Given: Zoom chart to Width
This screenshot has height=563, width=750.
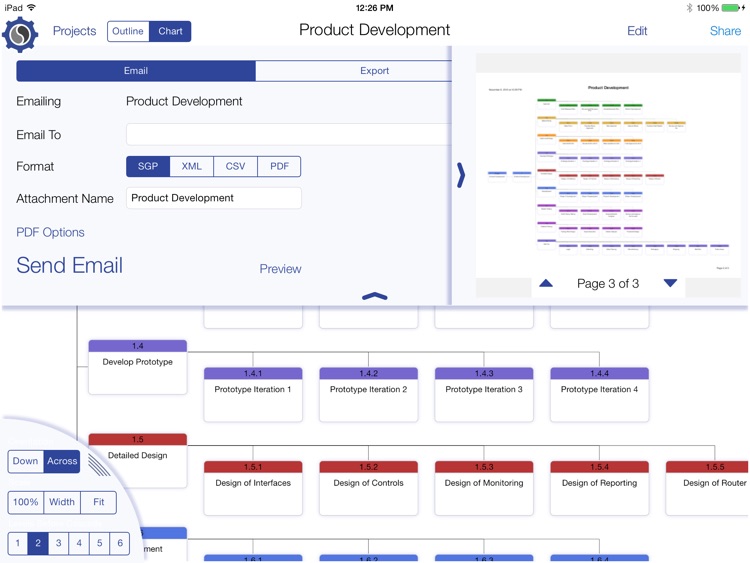Looking at the screenshot, I should [x=62, y=502].
